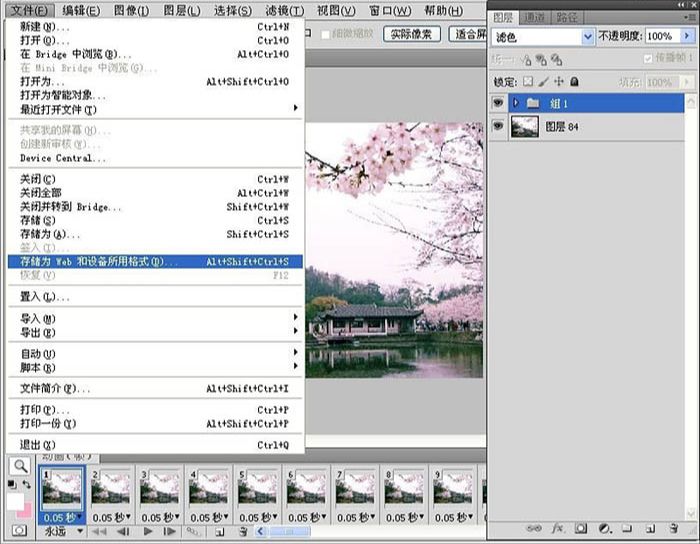This screenshot has width=700, height=544.
Task: Choose 存储为 Save As menu item
Action: pyautogui.click(x=155, y=234)
